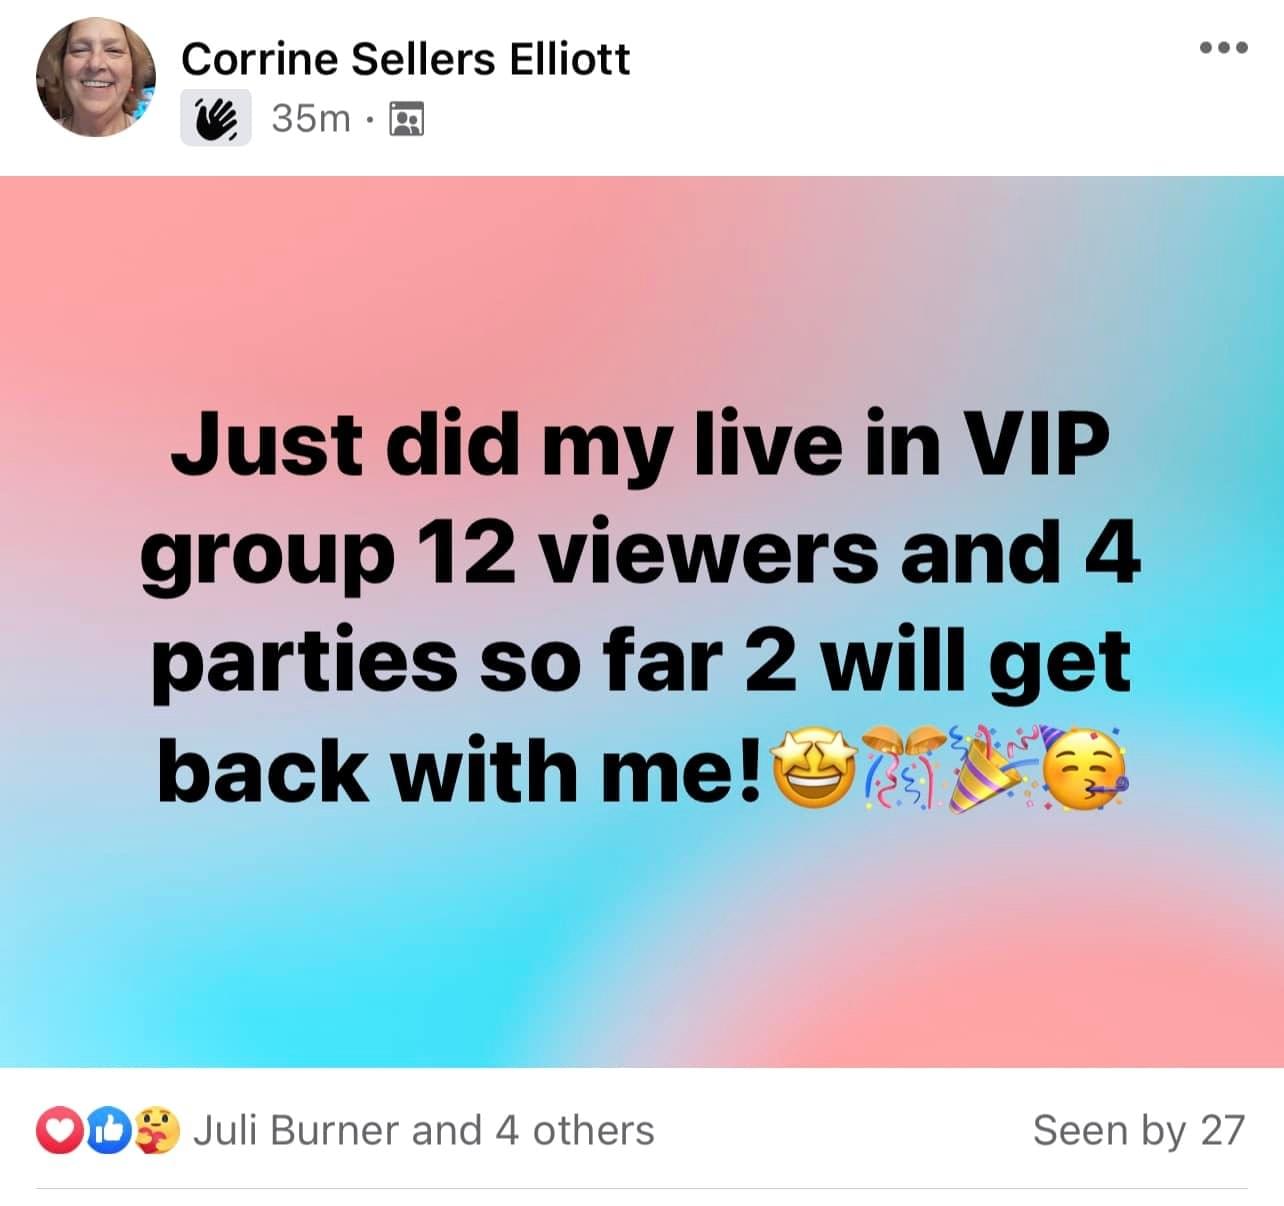The height and width of the screenshot is (1206, 1284).
Task: Open the post via the 35m timestamp
Action: [x=311, y=119]
